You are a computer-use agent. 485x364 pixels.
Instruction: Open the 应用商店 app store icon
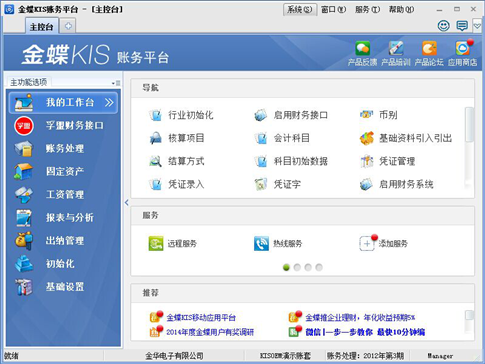(x=463, y=49)
